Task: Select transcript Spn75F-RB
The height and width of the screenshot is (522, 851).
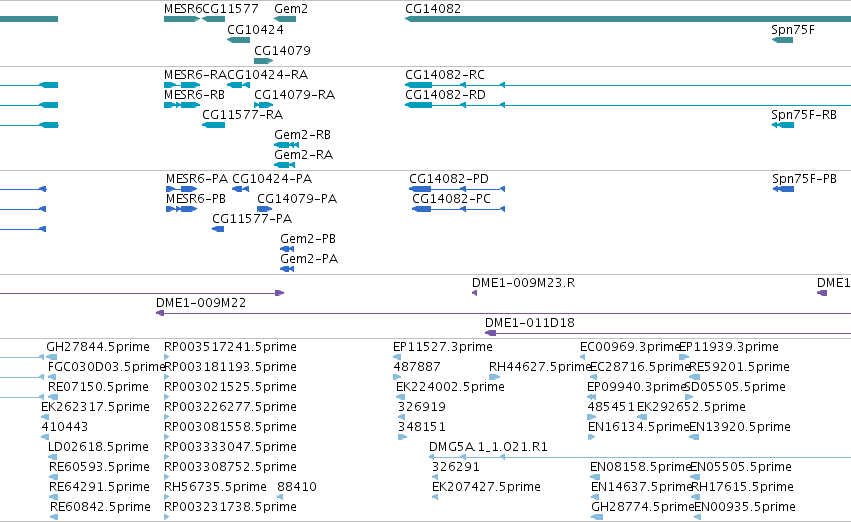Action: 804,115
